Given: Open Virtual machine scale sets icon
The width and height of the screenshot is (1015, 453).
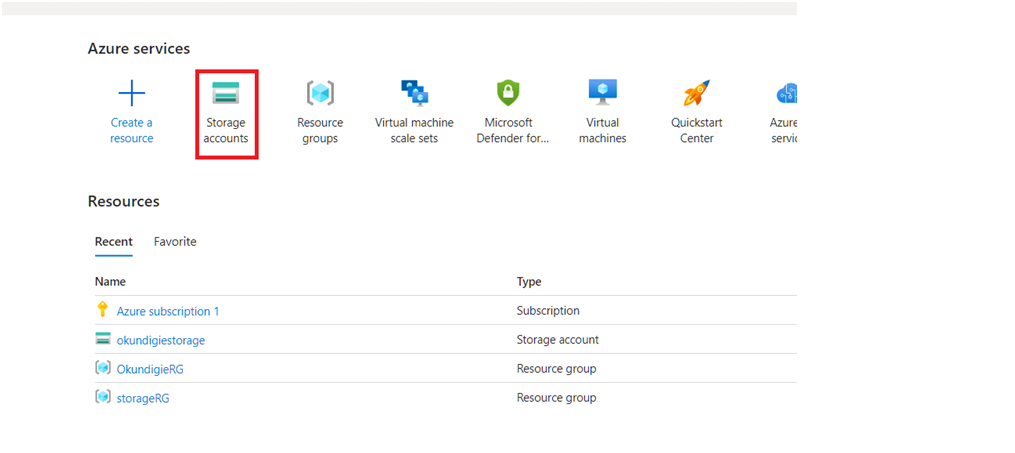Looking at the screenshot, I should [x=414, y=93].
